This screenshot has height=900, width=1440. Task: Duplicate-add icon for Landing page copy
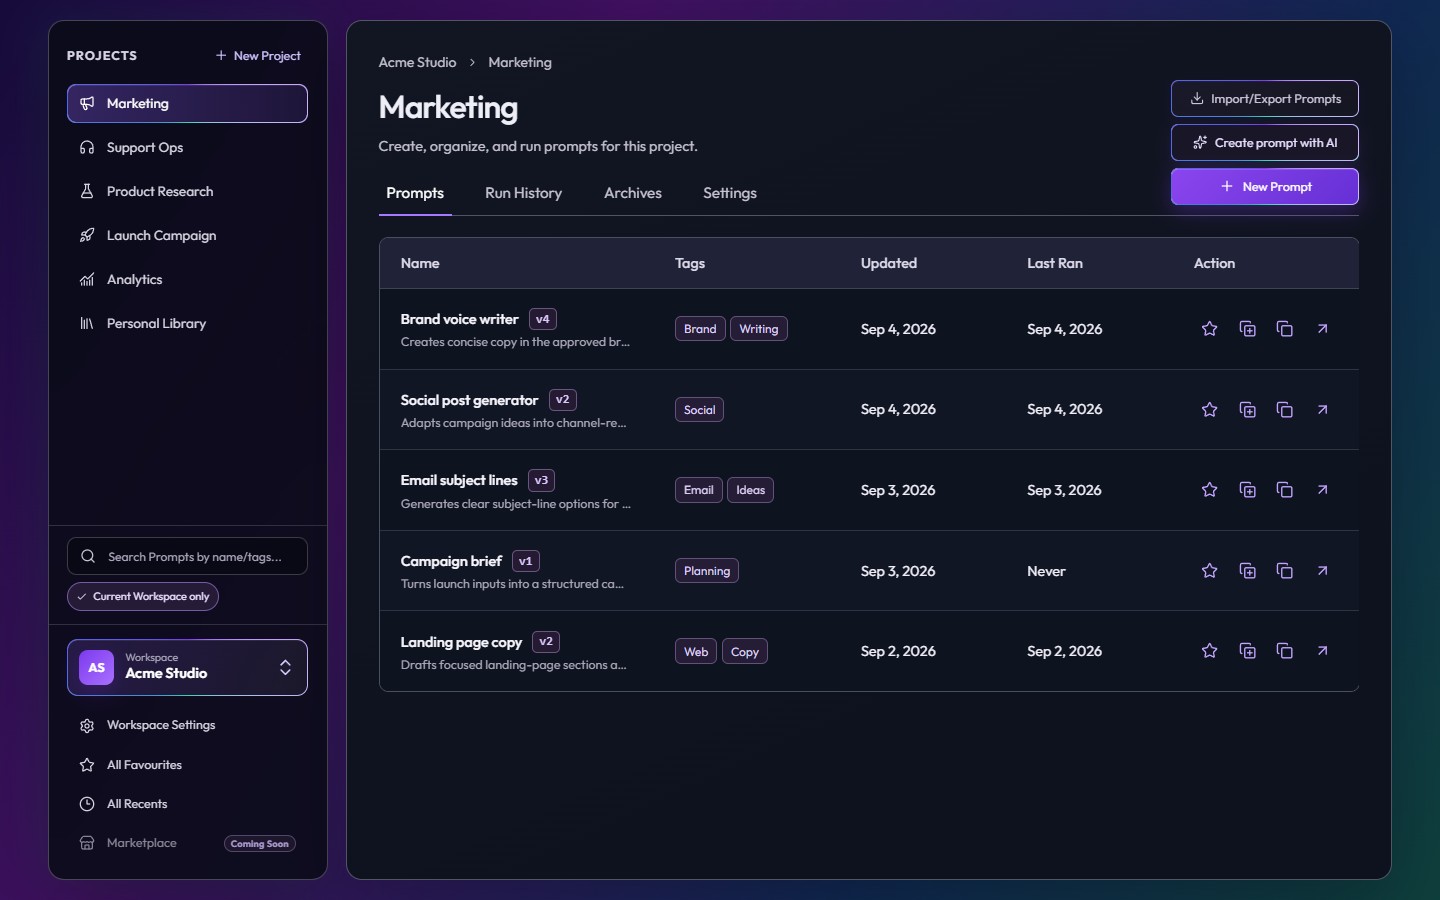point(1247,651)
